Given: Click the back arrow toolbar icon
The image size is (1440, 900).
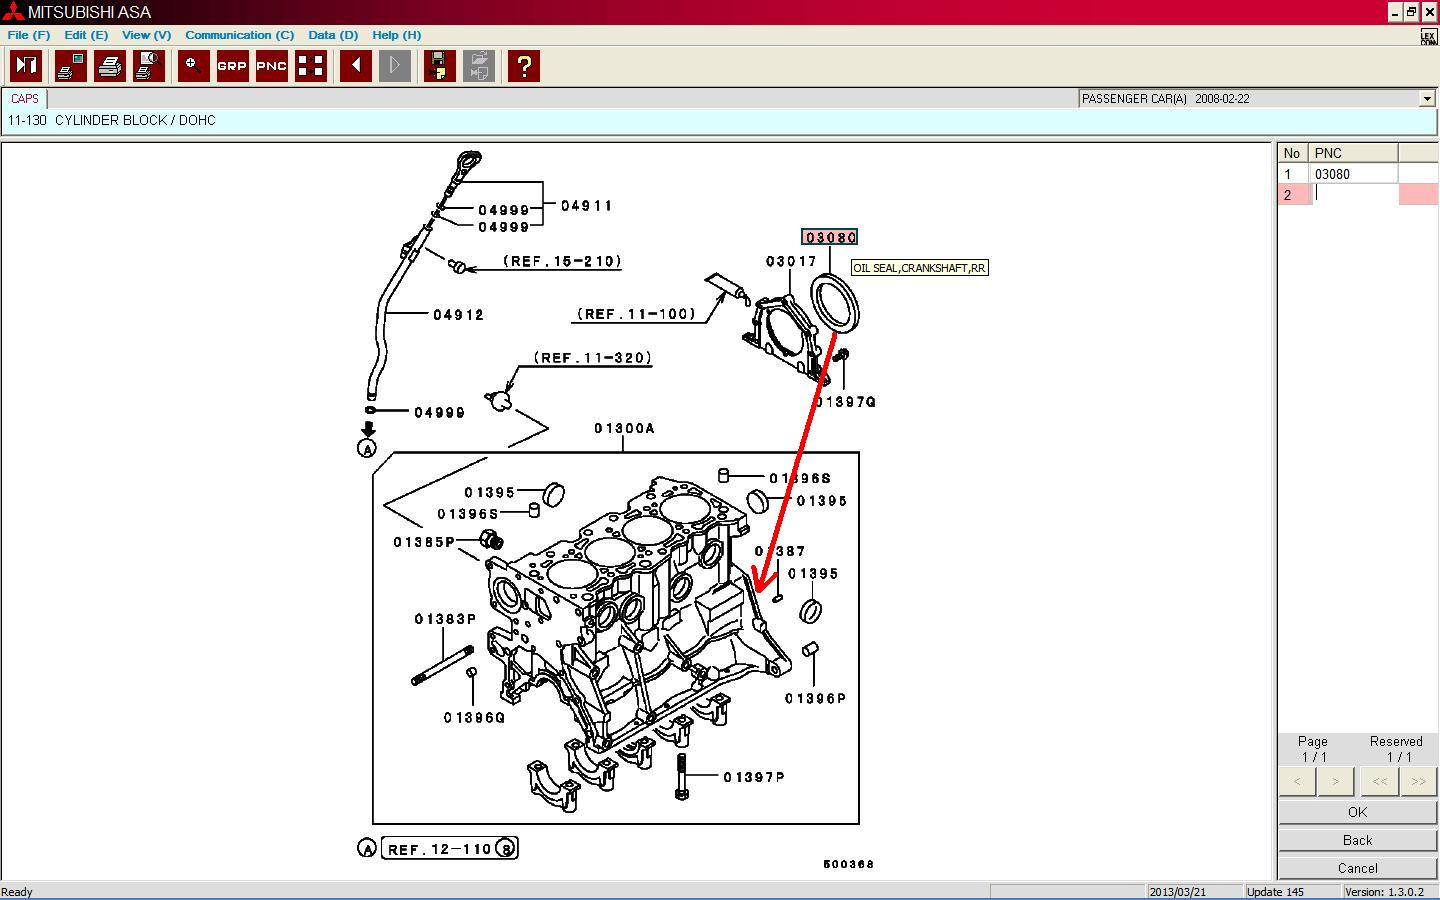Looking at the screenshot, I should pyautogui.click(x=355, y=66).
